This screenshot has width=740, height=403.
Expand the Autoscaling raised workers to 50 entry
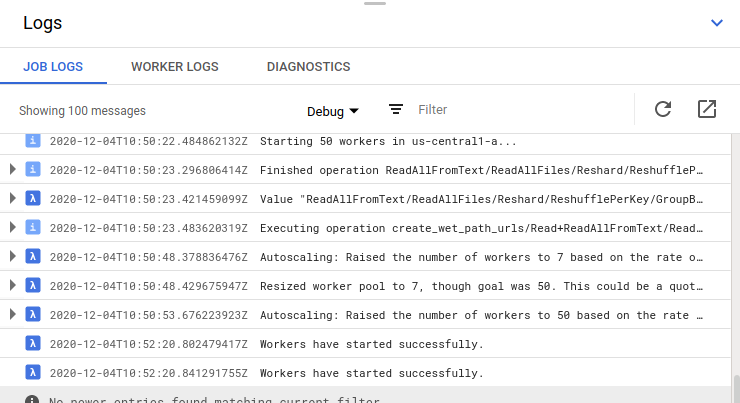[13, 314]
